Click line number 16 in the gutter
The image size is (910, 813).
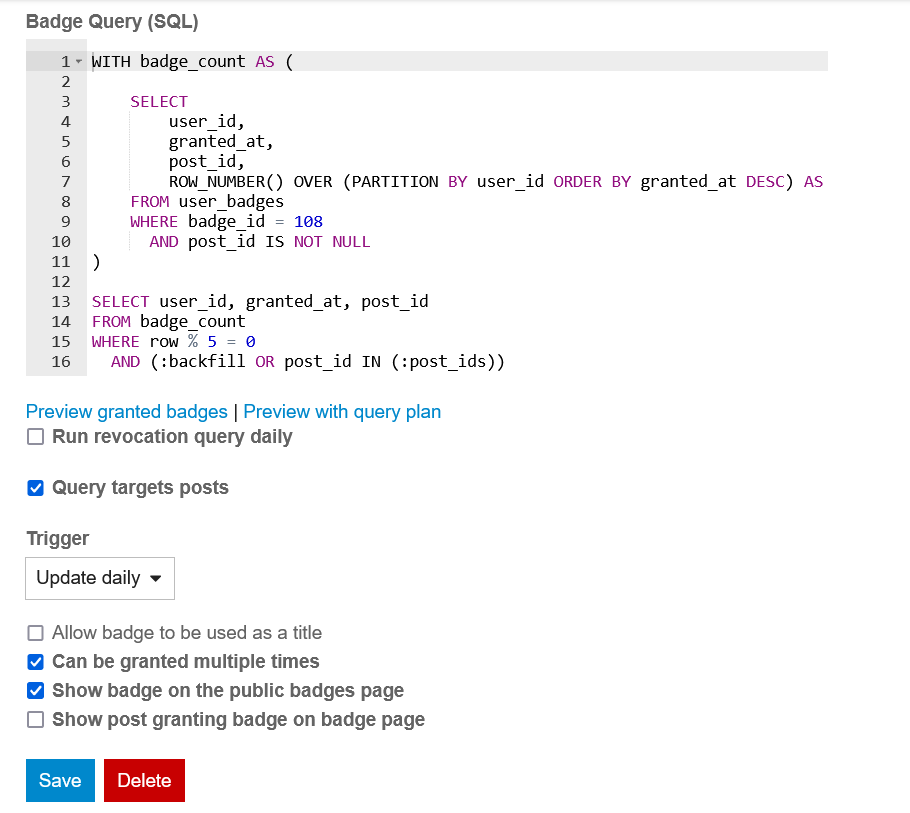pyautogui.click(x=61, y=362)
